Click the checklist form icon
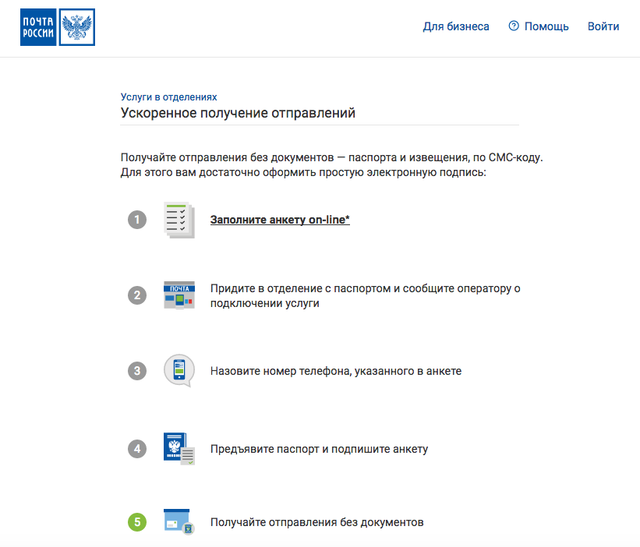Screen dimensions: 640x547 pyautogui.click(x=178, y=219)
